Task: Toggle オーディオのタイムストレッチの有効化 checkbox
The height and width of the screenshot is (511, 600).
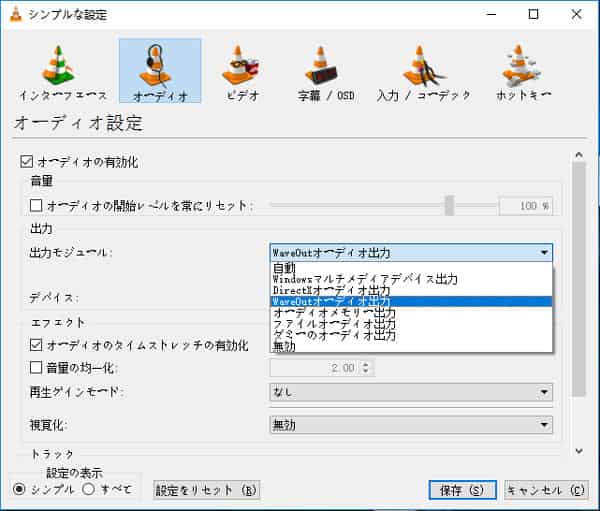Action: (36, 345)
